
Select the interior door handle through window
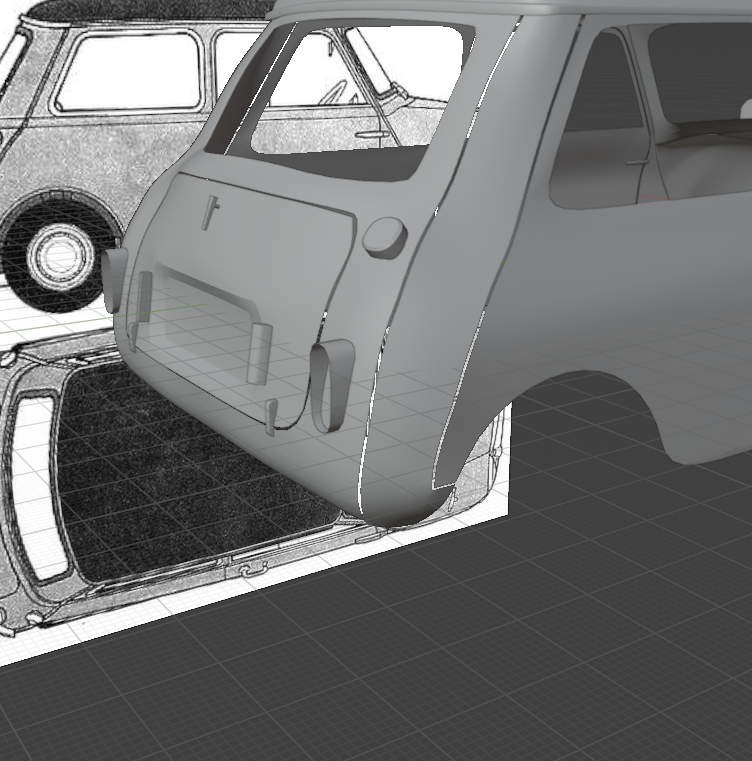click(x=637, y=162)
